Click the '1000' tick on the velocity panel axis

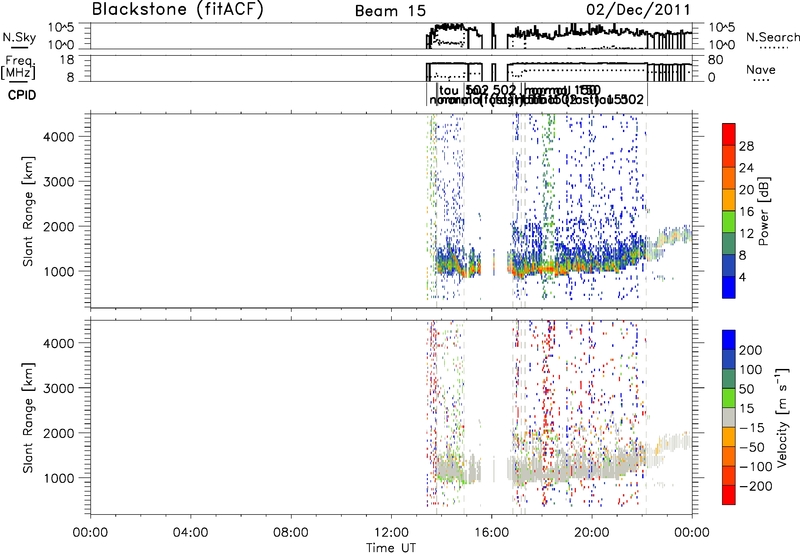58,477
